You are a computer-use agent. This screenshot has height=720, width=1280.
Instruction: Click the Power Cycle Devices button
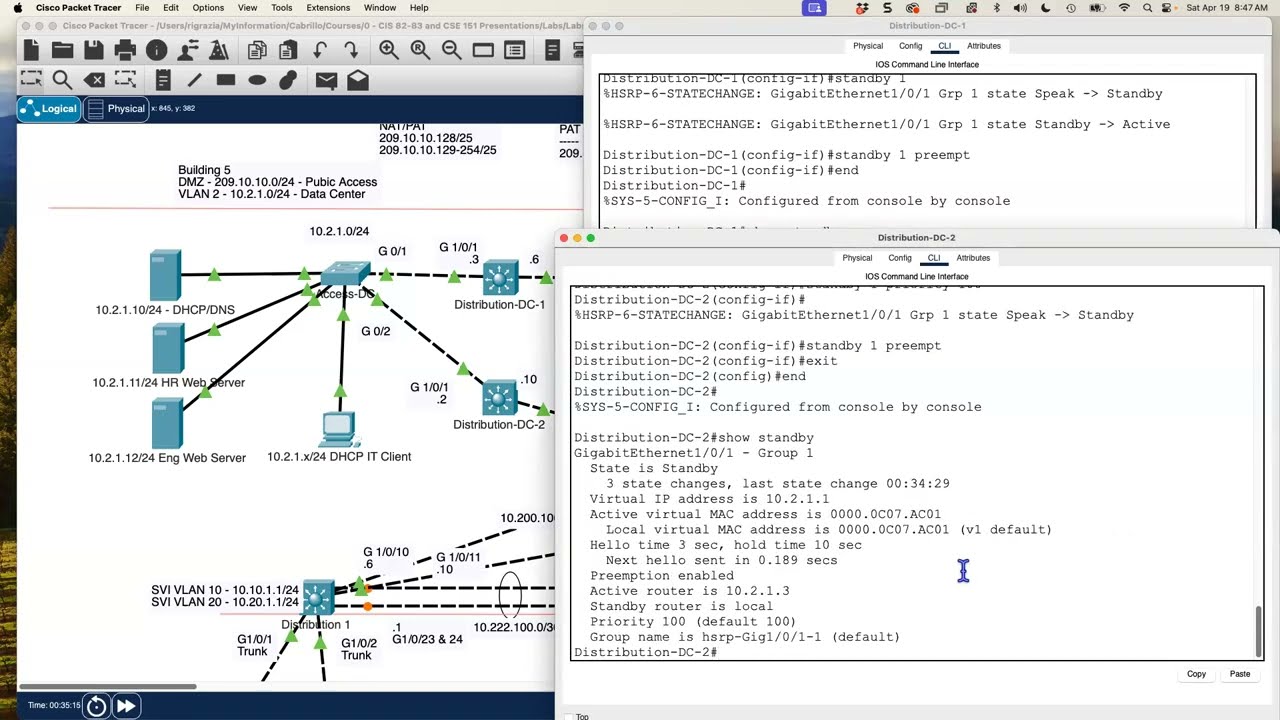tap(96, 706)
